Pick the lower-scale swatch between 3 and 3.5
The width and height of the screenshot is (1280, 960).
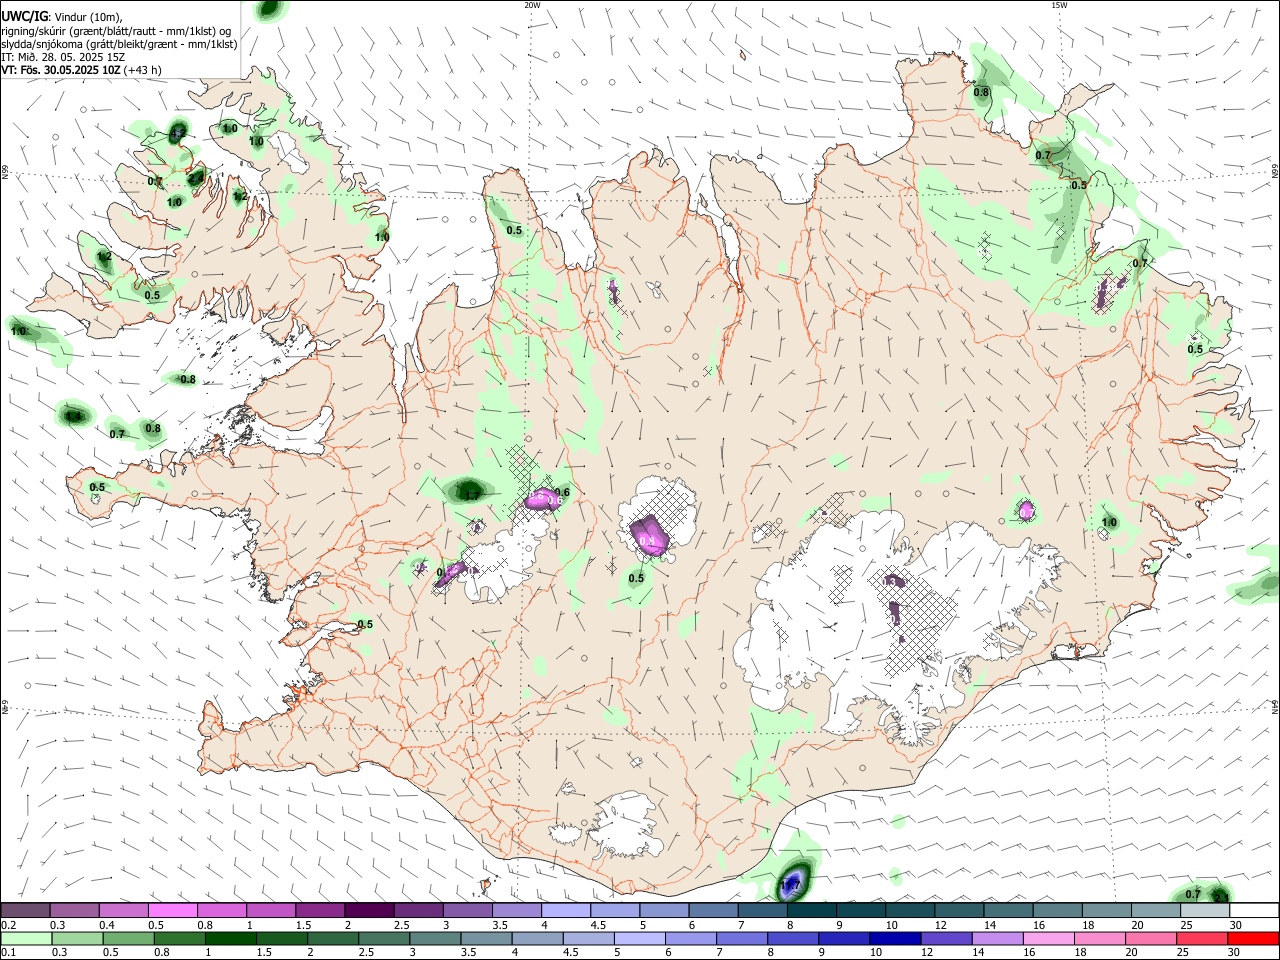click(434, 939)
